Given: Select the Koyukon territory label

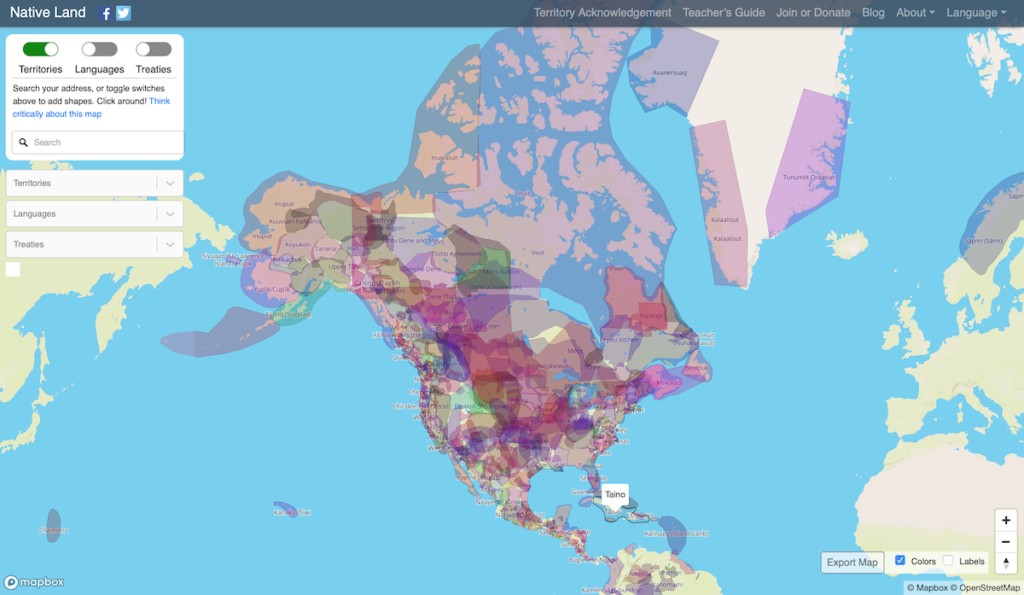Looking at the screenshot, I should point(298,245).
